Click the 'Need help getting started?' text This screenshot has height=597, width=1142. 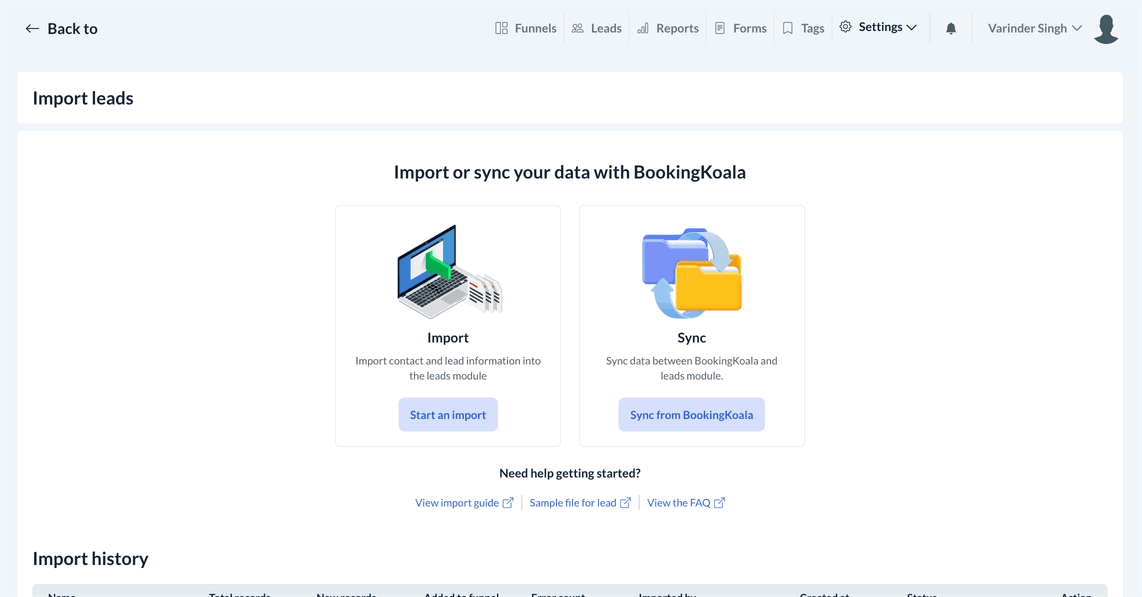click(x=570, y=473)
